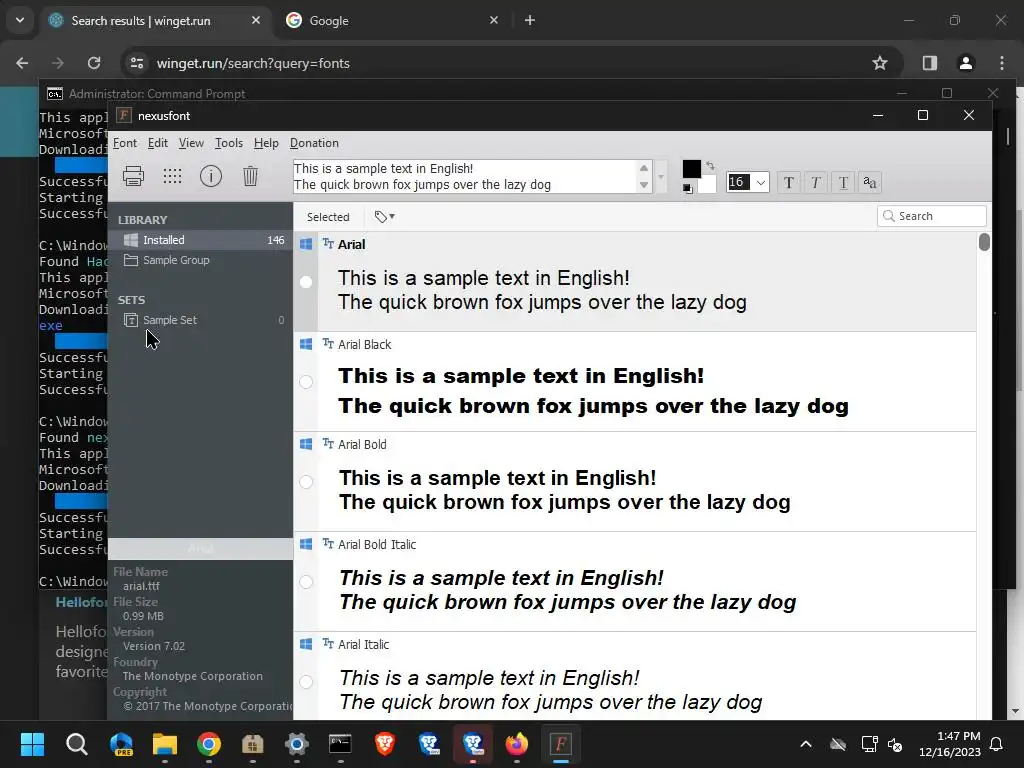The image size is (1024, 768).
Task: Open Chrome side panel icon
Action: click(x=929, y=63)
